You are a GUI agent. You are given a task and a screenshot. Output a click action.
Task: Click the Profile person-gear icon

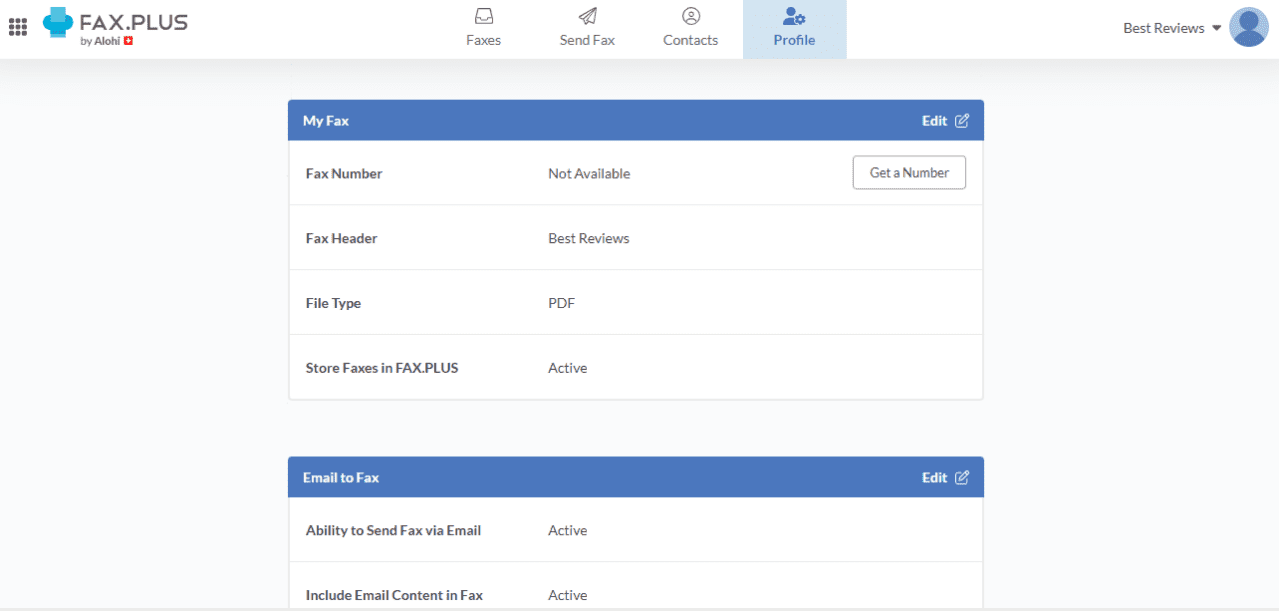pyautogui.click(x=794, y=16)
